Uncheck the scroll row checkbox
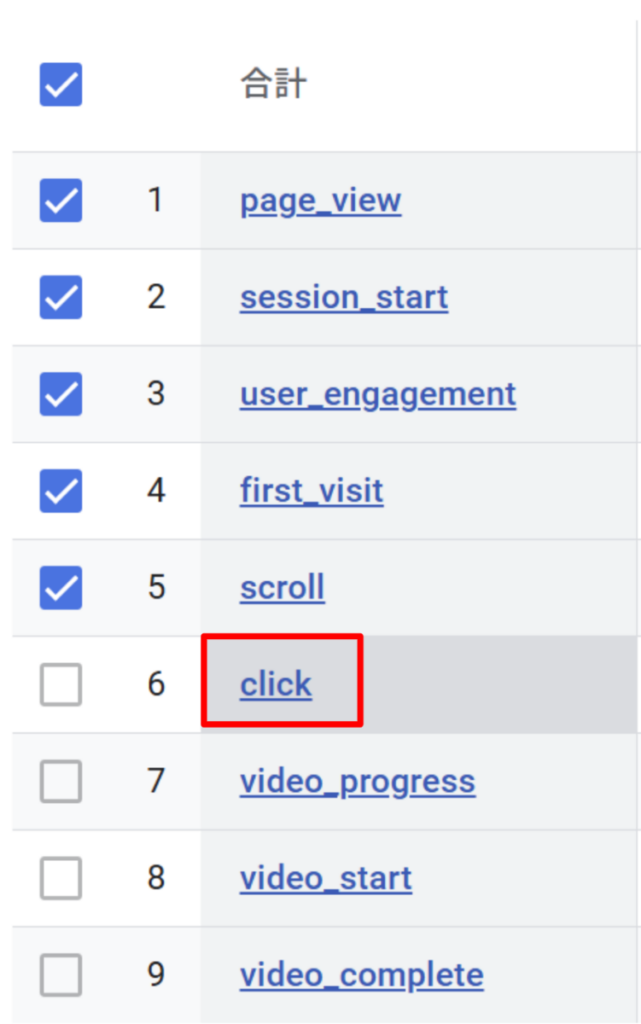The height and width of the screenshot is (1024, 641). pos(61,588)
